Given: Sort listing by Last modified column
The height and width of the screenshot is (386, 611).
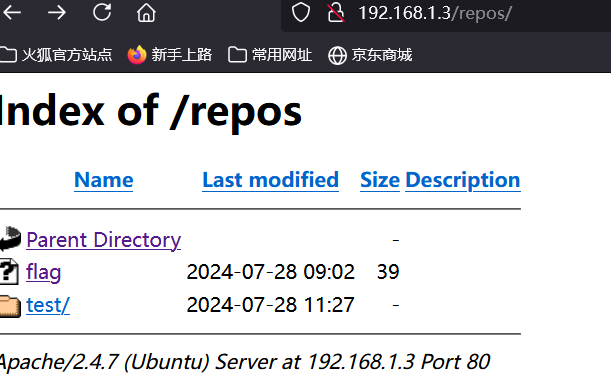Looking at the screenshot, I should click(270, 180).
